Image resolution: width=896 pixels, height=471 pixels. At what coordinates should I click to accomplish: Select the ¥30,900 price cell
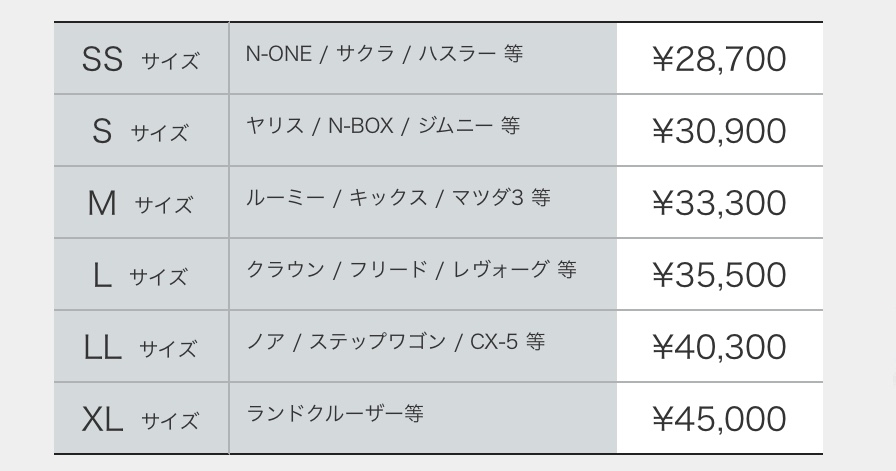(719, 131)
